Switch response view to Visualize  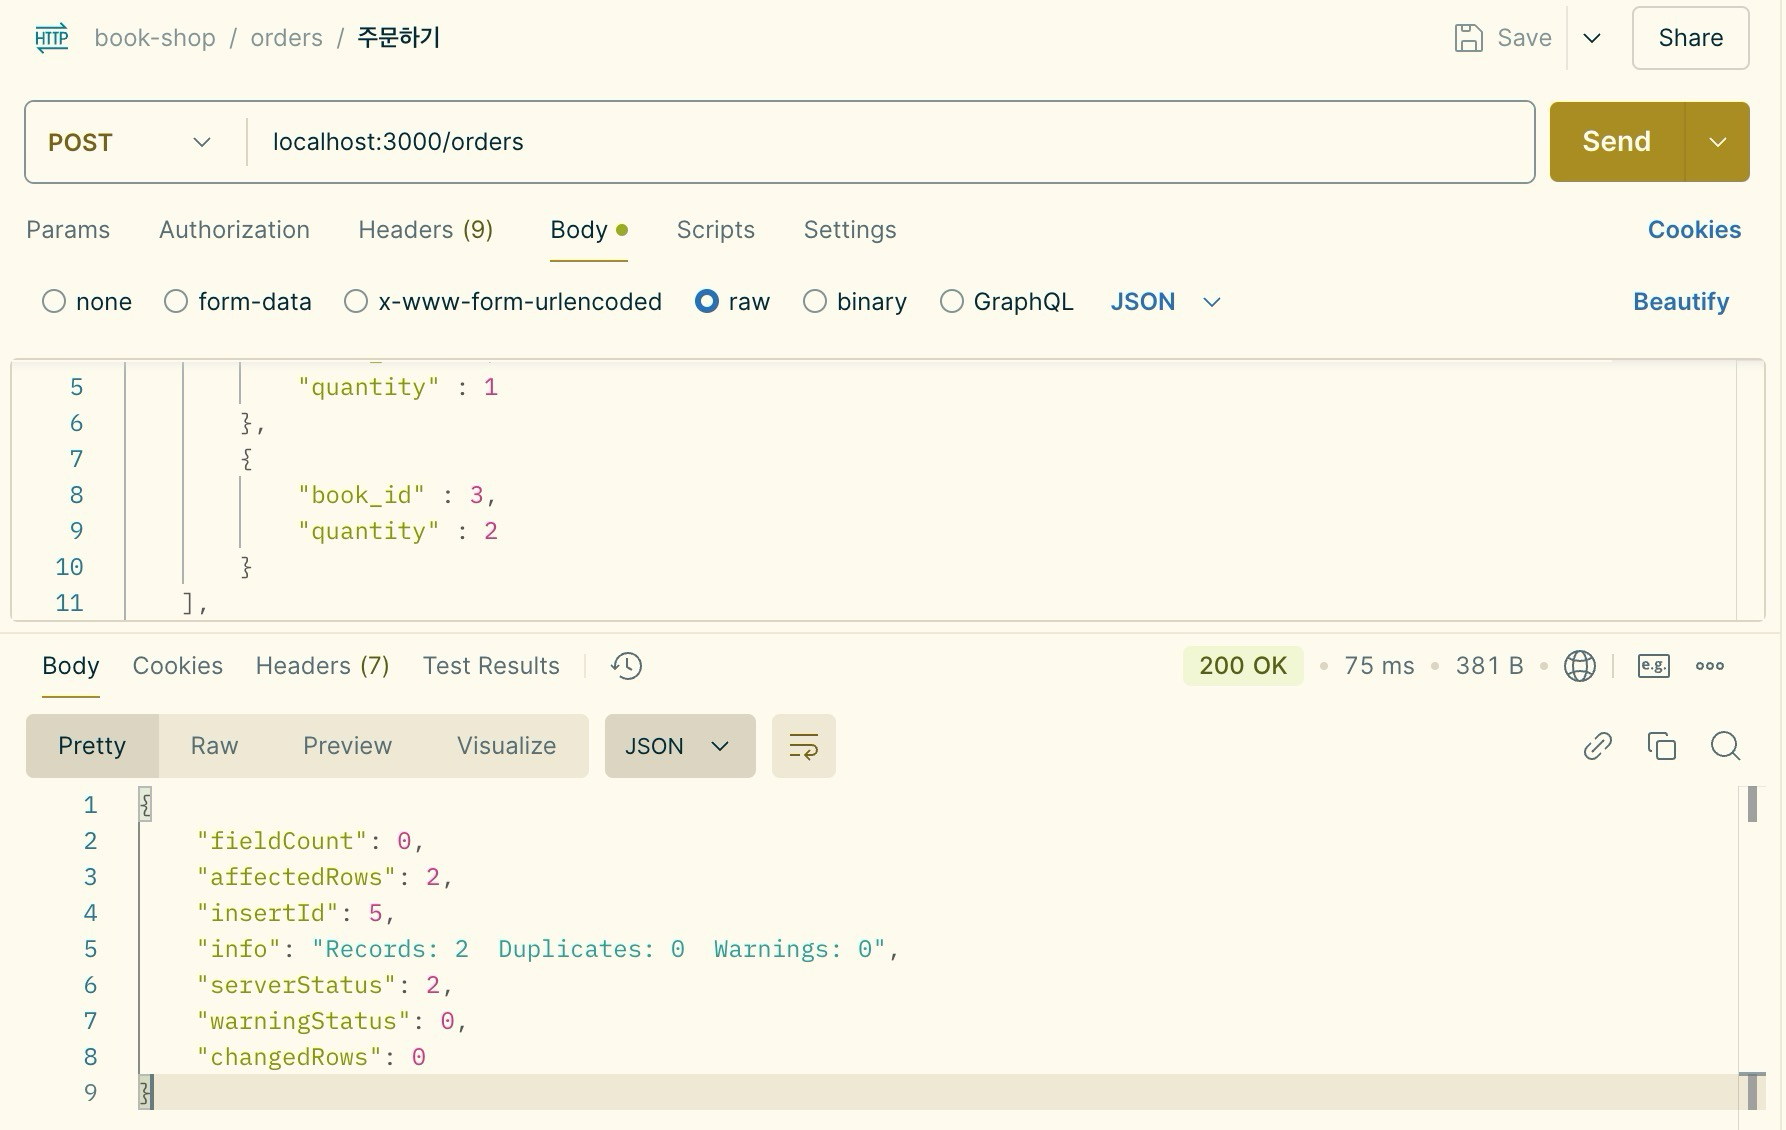pyautogui.click(x=507, y=746)
